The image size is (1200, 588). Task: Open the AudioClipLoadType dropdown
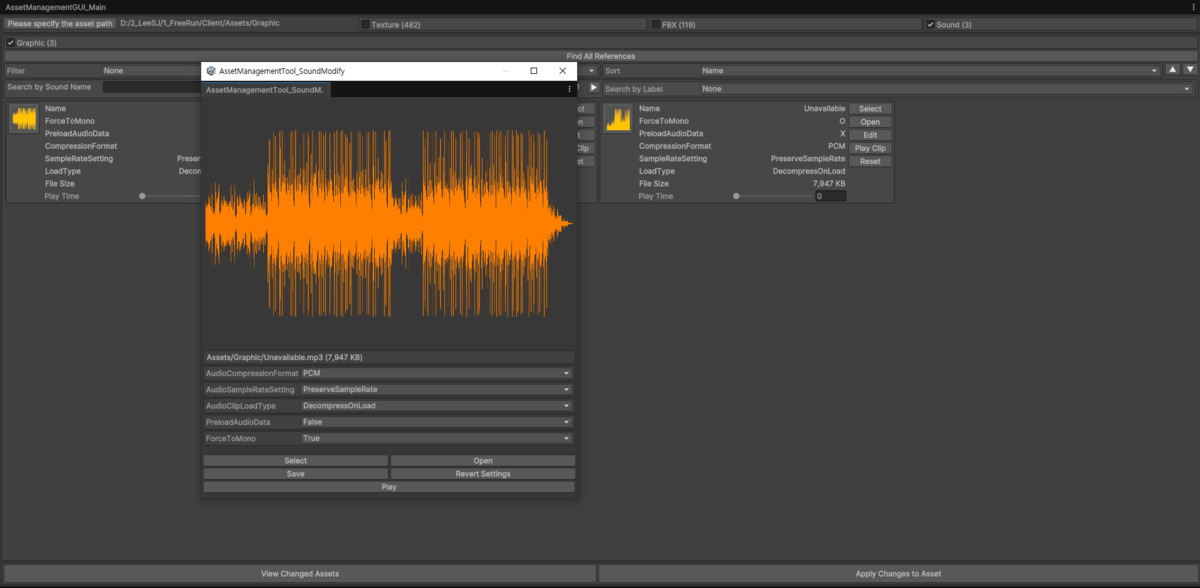coord(436,406)
